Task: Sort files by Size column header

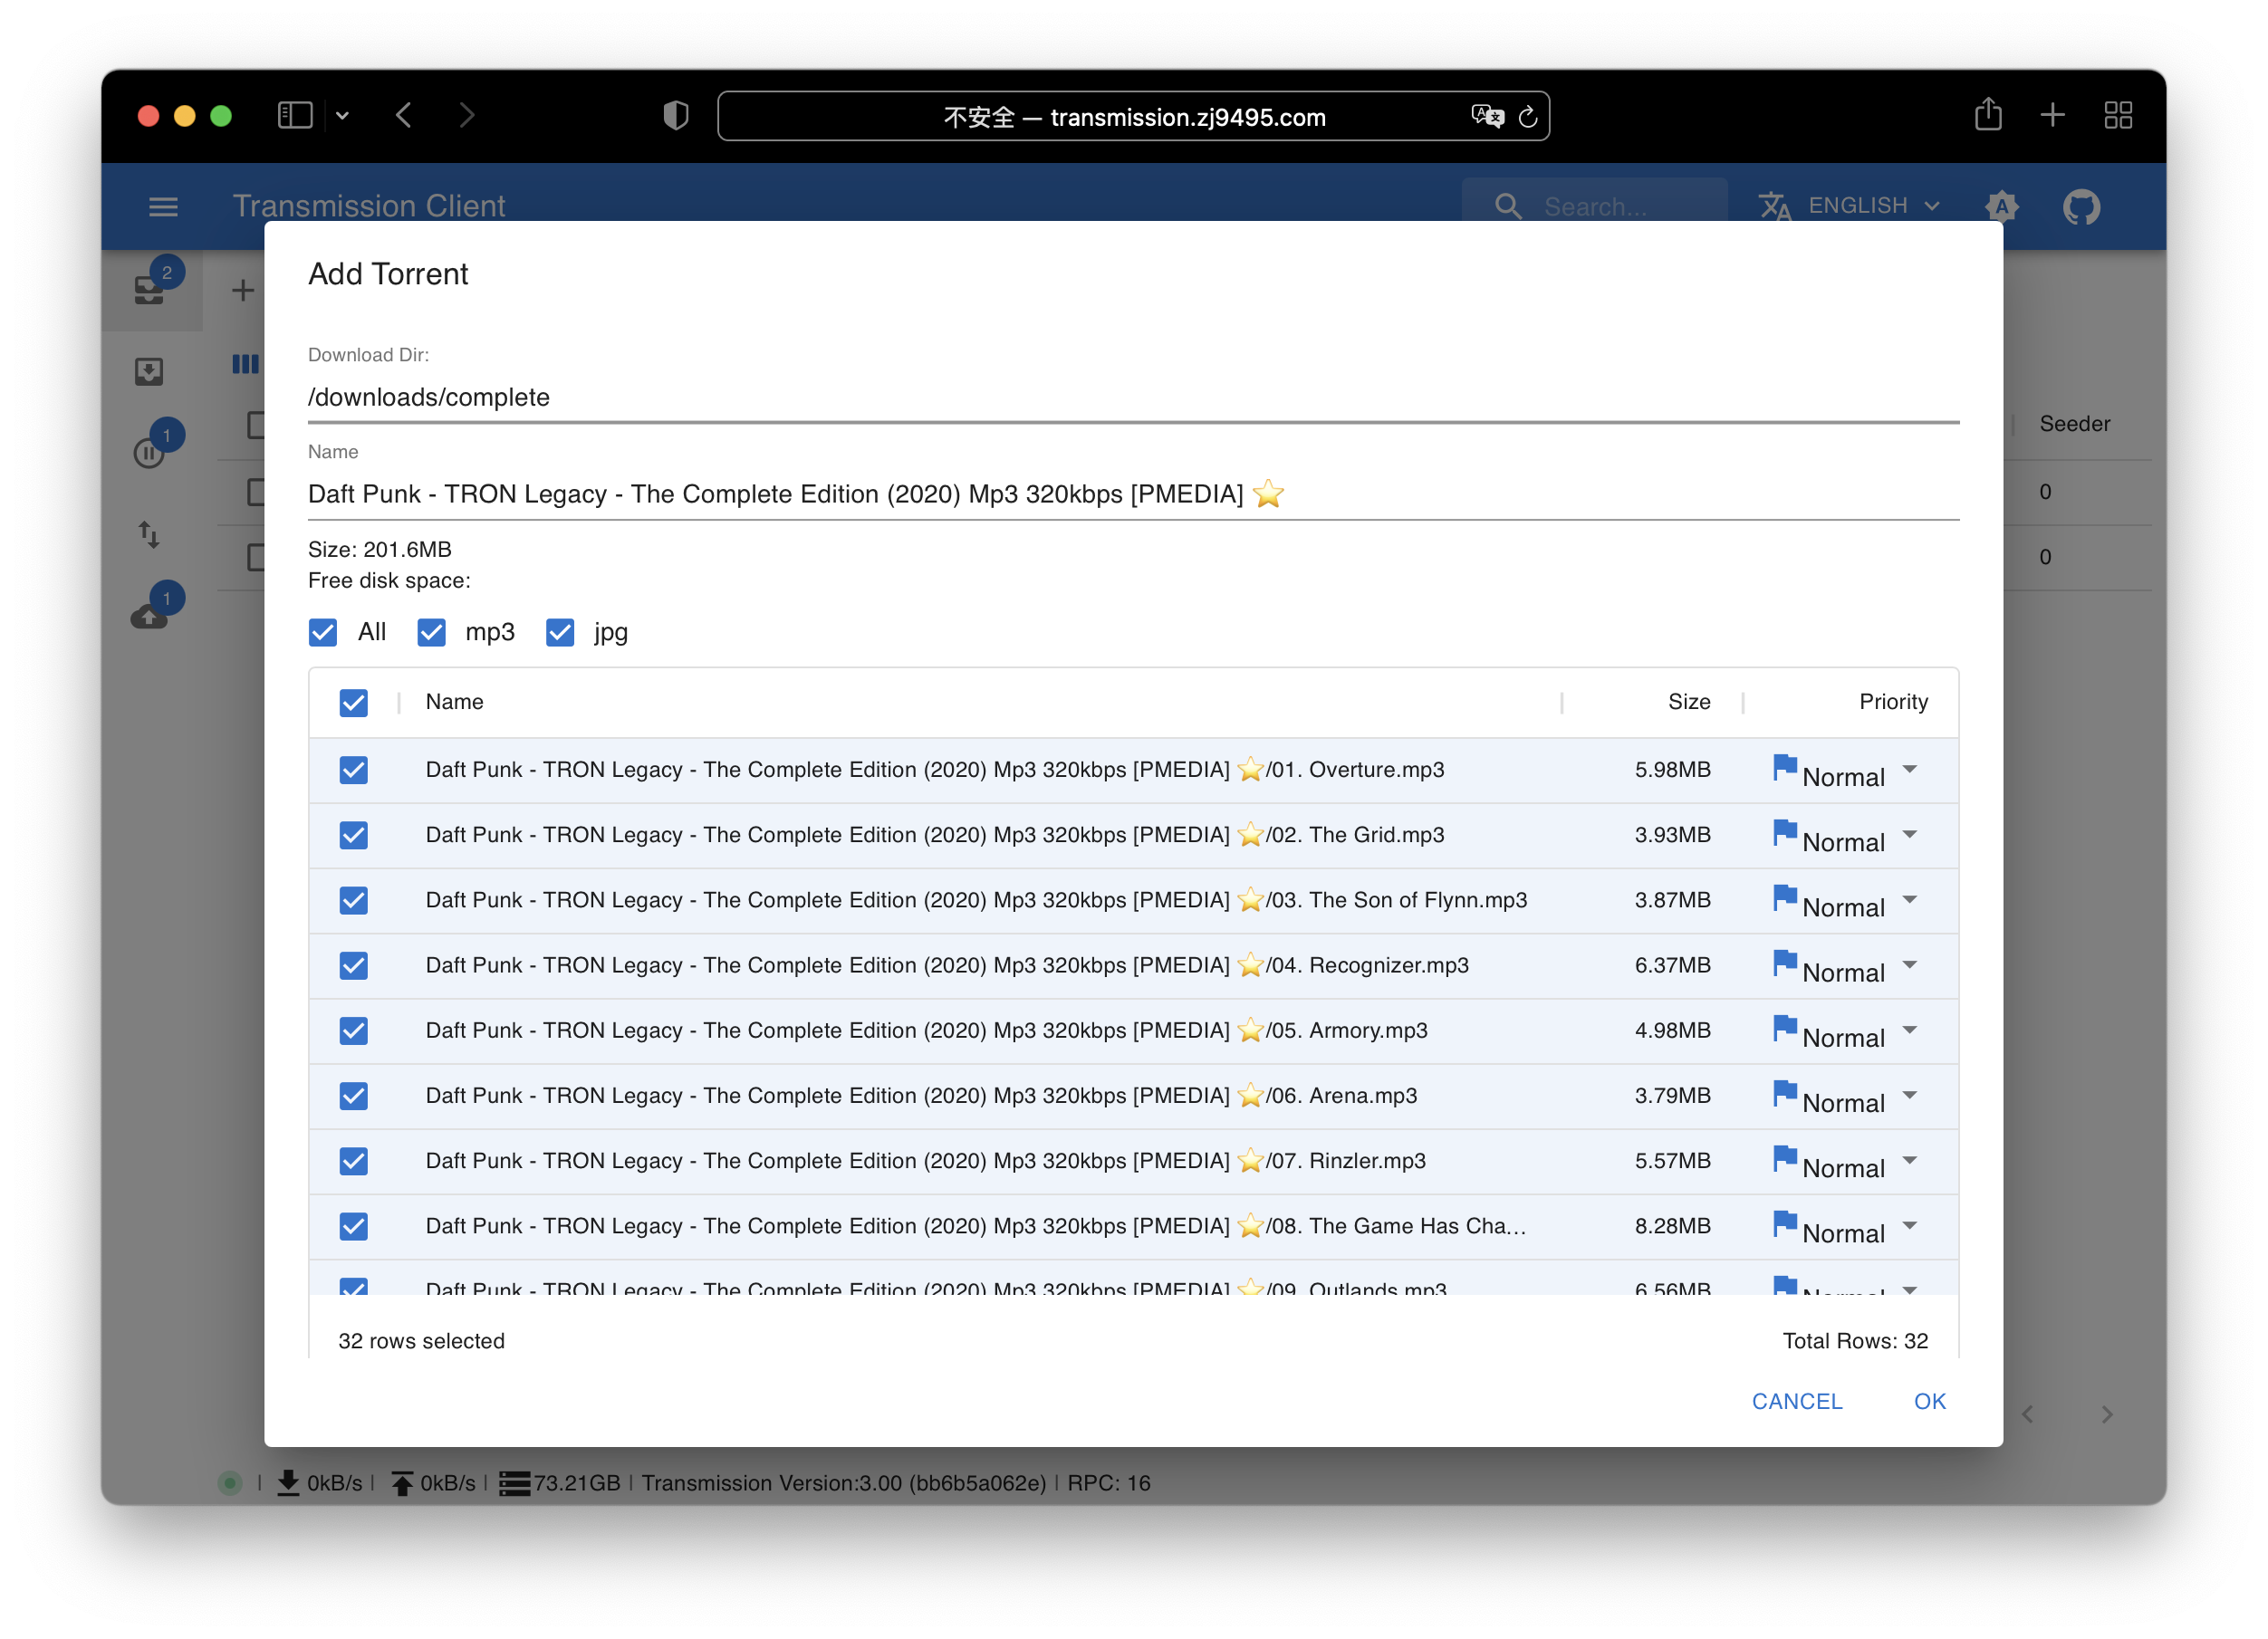Action: coord(1688,701)
